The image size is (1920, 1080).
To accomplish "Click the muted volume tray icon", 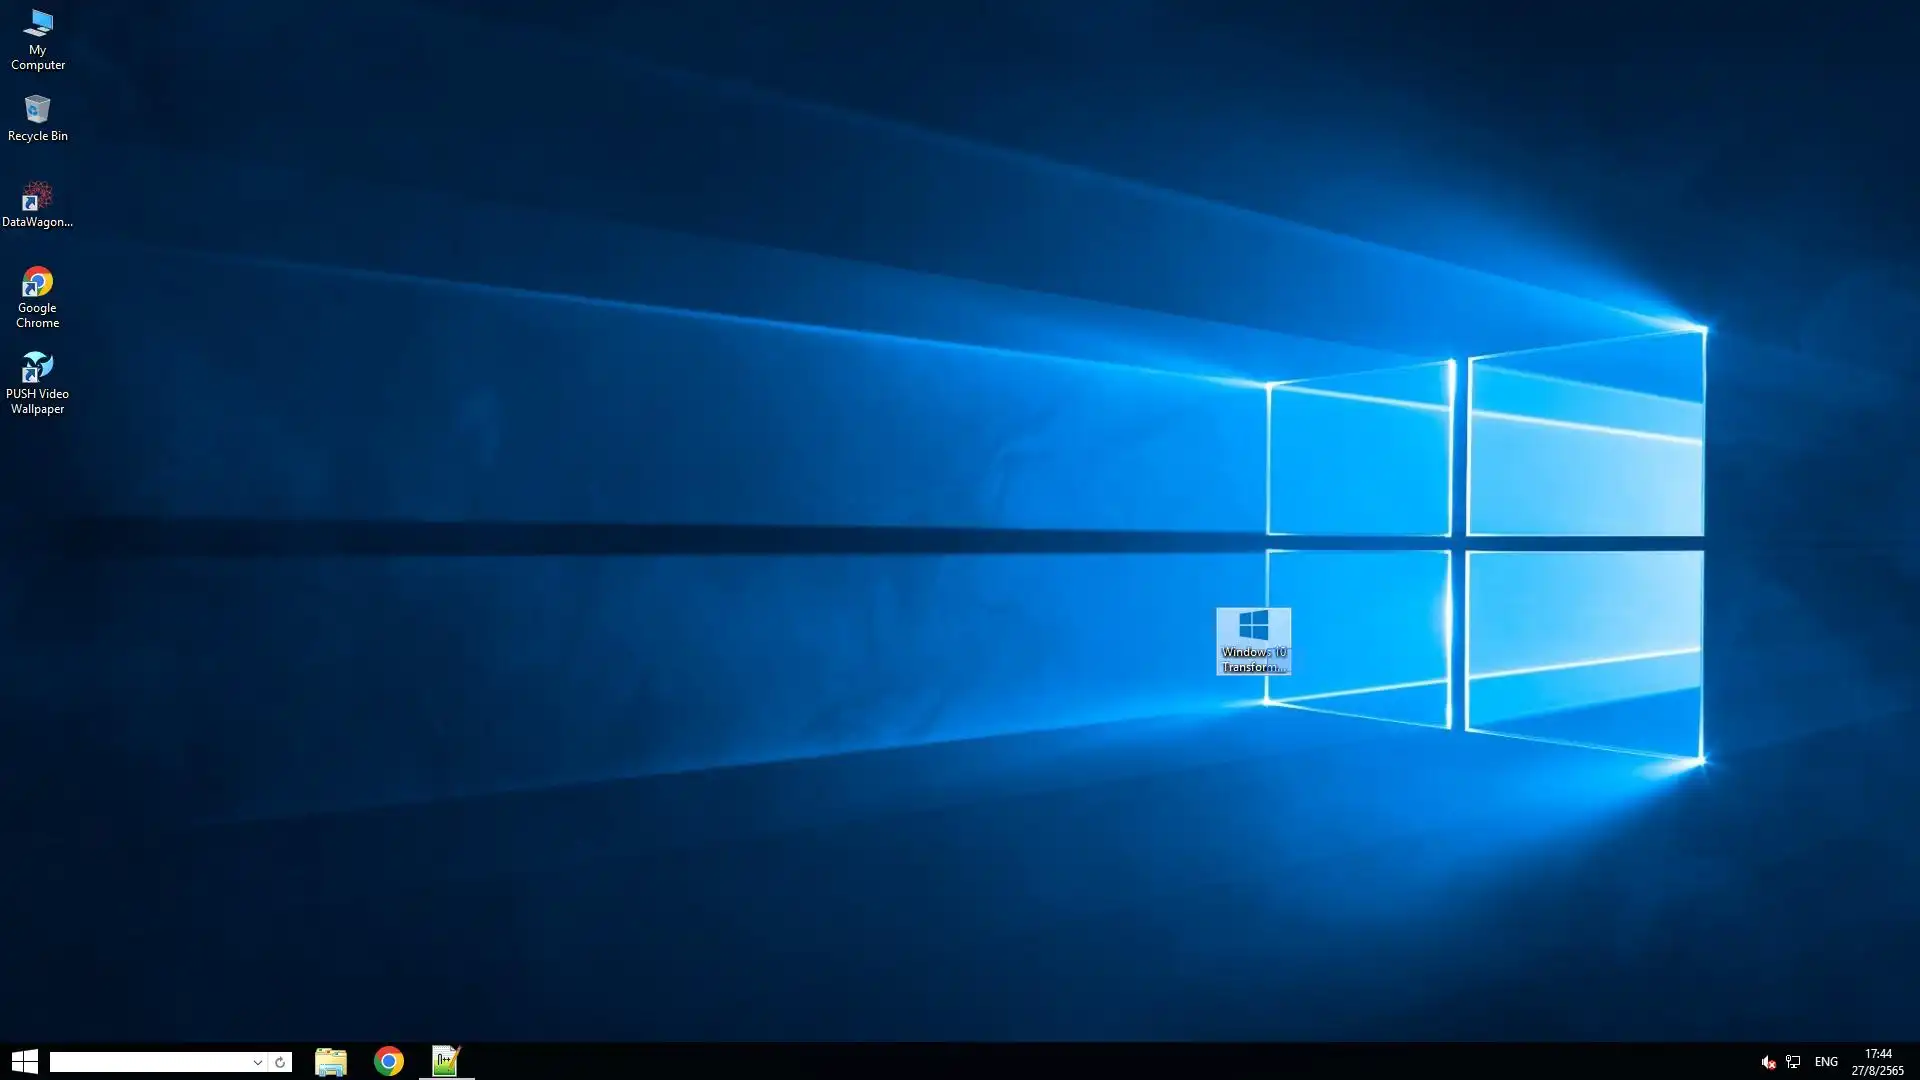I will click(x=1768, y=1062).
